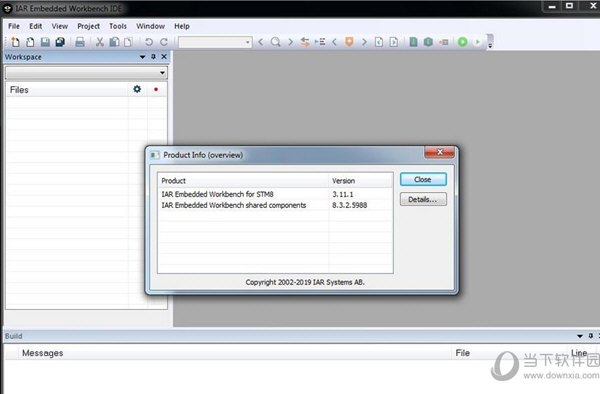Toggle the orange Bookmark icon

[349, 41]
